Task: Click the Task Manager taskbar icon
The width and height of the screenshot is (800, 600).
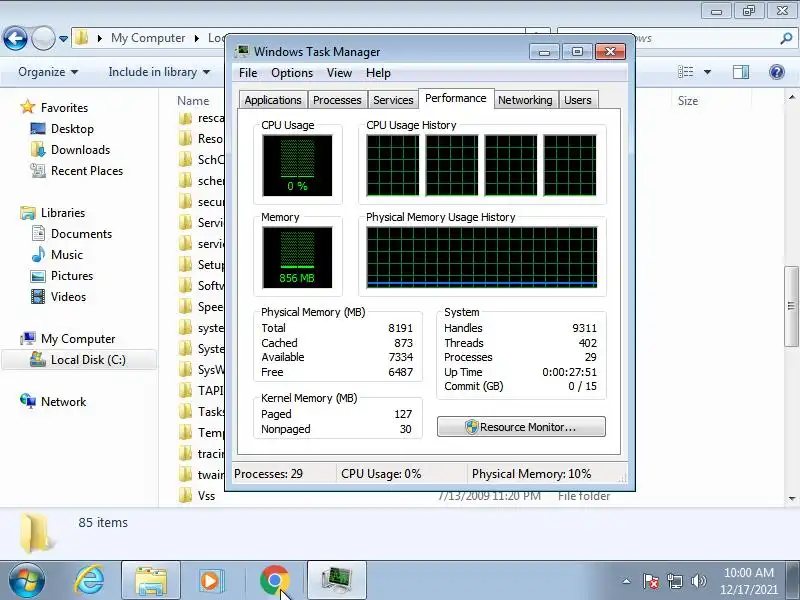Action: (x=337, y=581)
